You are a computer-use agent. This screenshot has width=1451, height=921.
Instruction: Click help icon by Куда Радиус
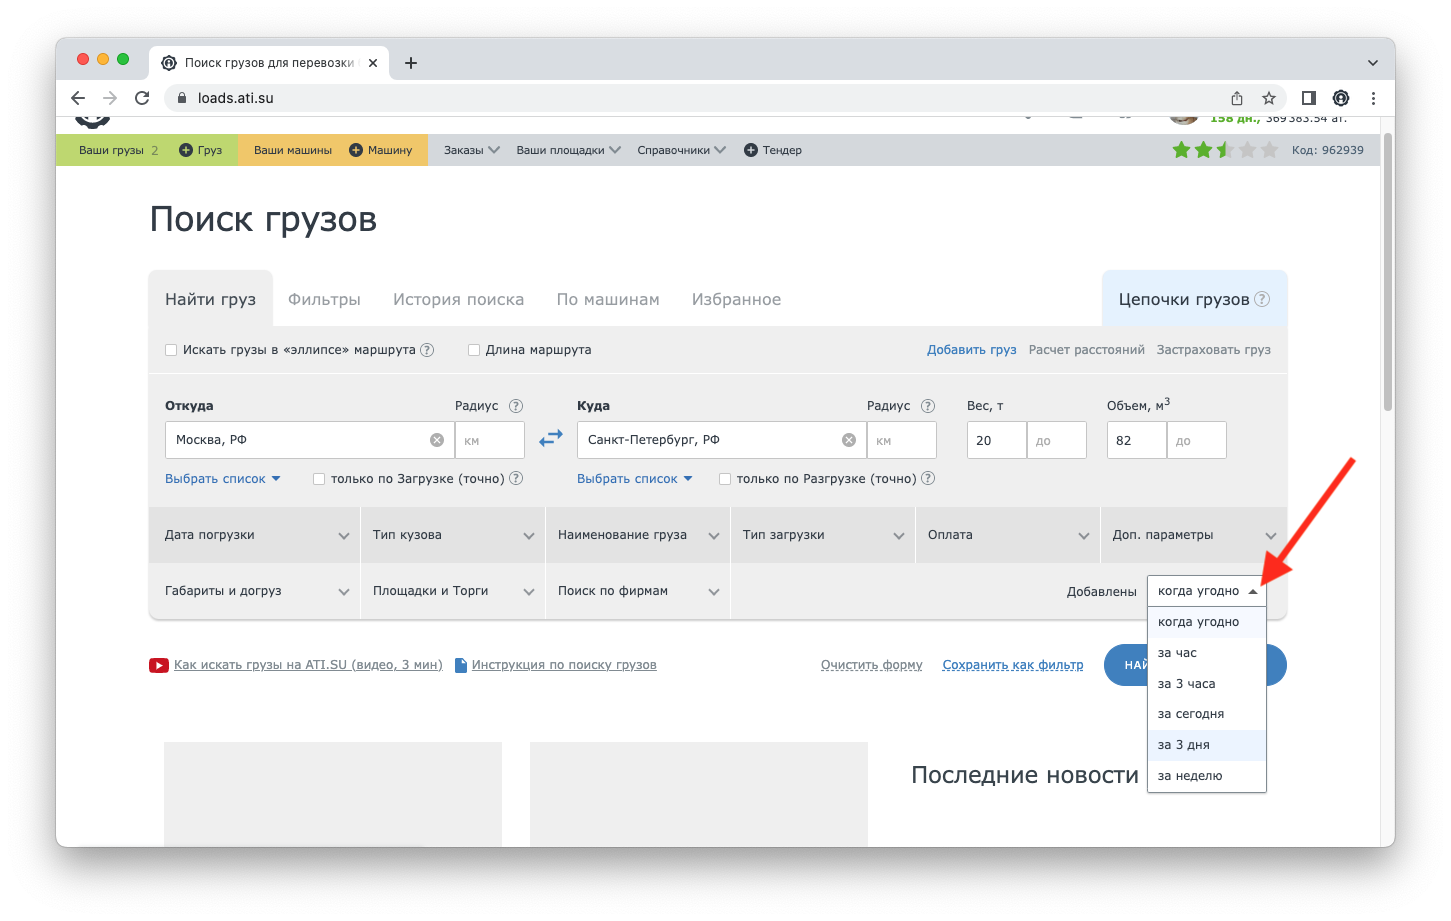(928, 406)
